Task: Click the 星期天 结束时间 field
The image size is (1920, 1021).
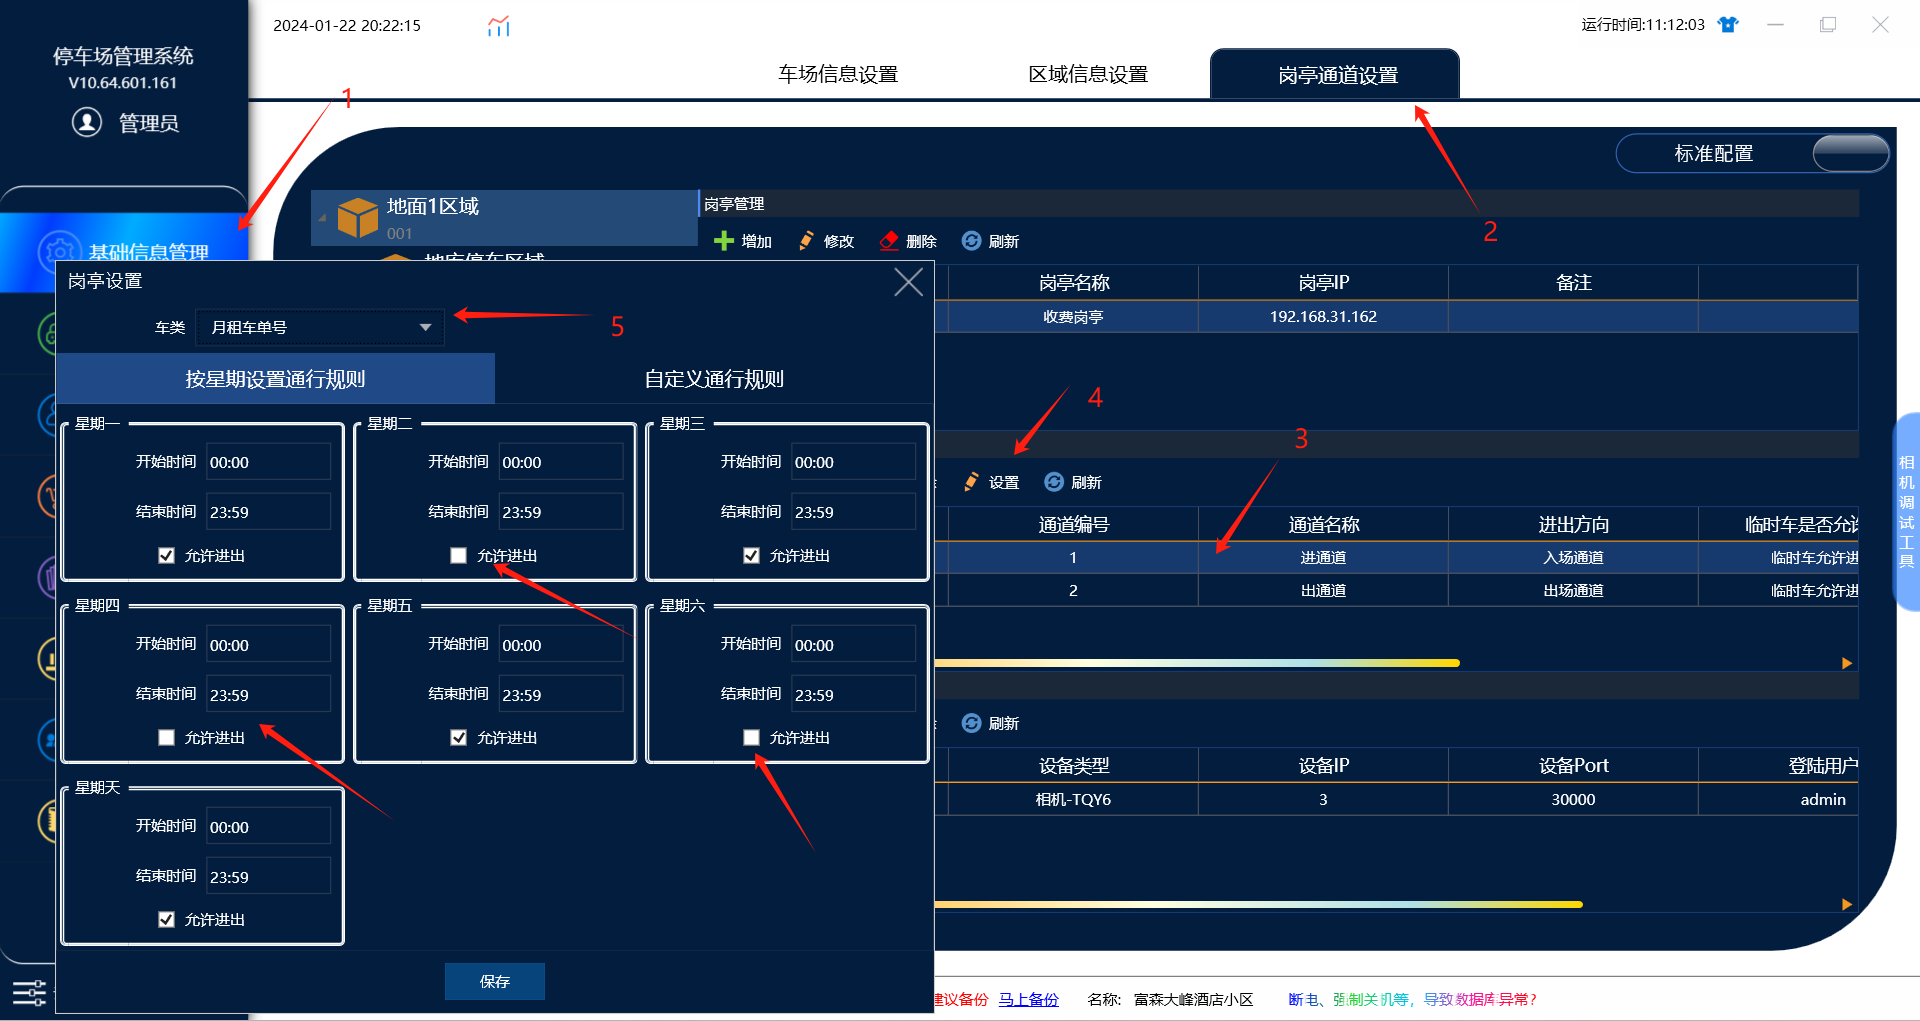Action: [268, 876]
